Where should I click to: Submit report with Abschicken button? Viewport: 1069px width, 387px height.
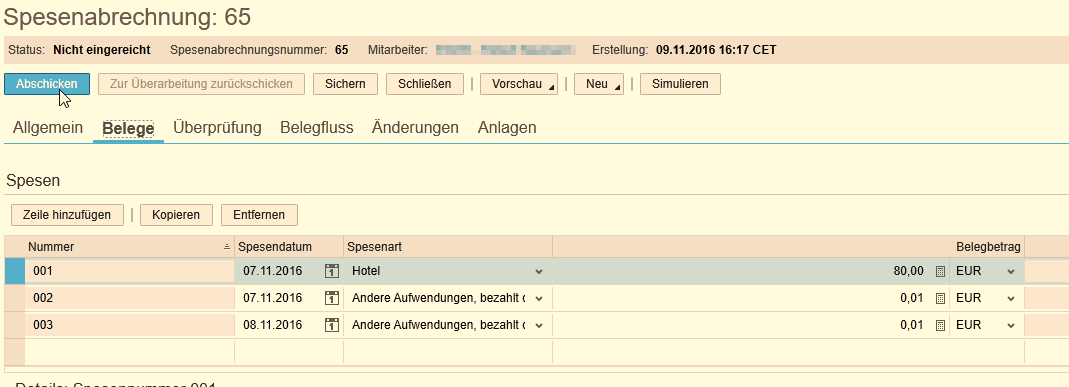(x=47, y=84)
